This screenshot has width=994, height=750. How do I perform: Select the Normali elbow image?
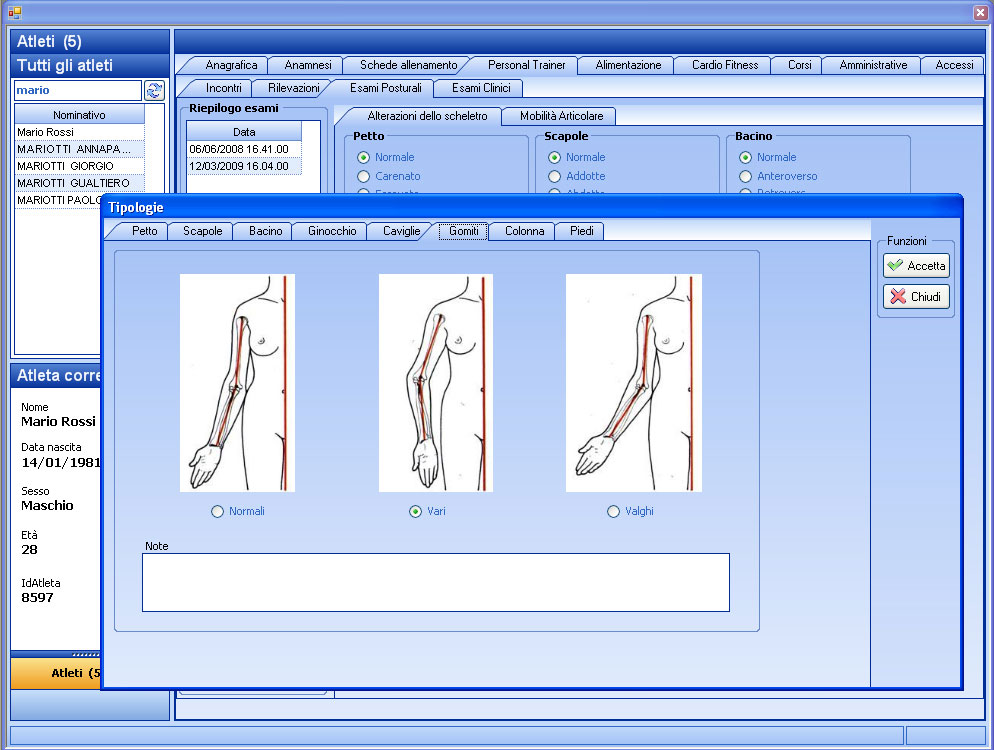coord(238,383)
